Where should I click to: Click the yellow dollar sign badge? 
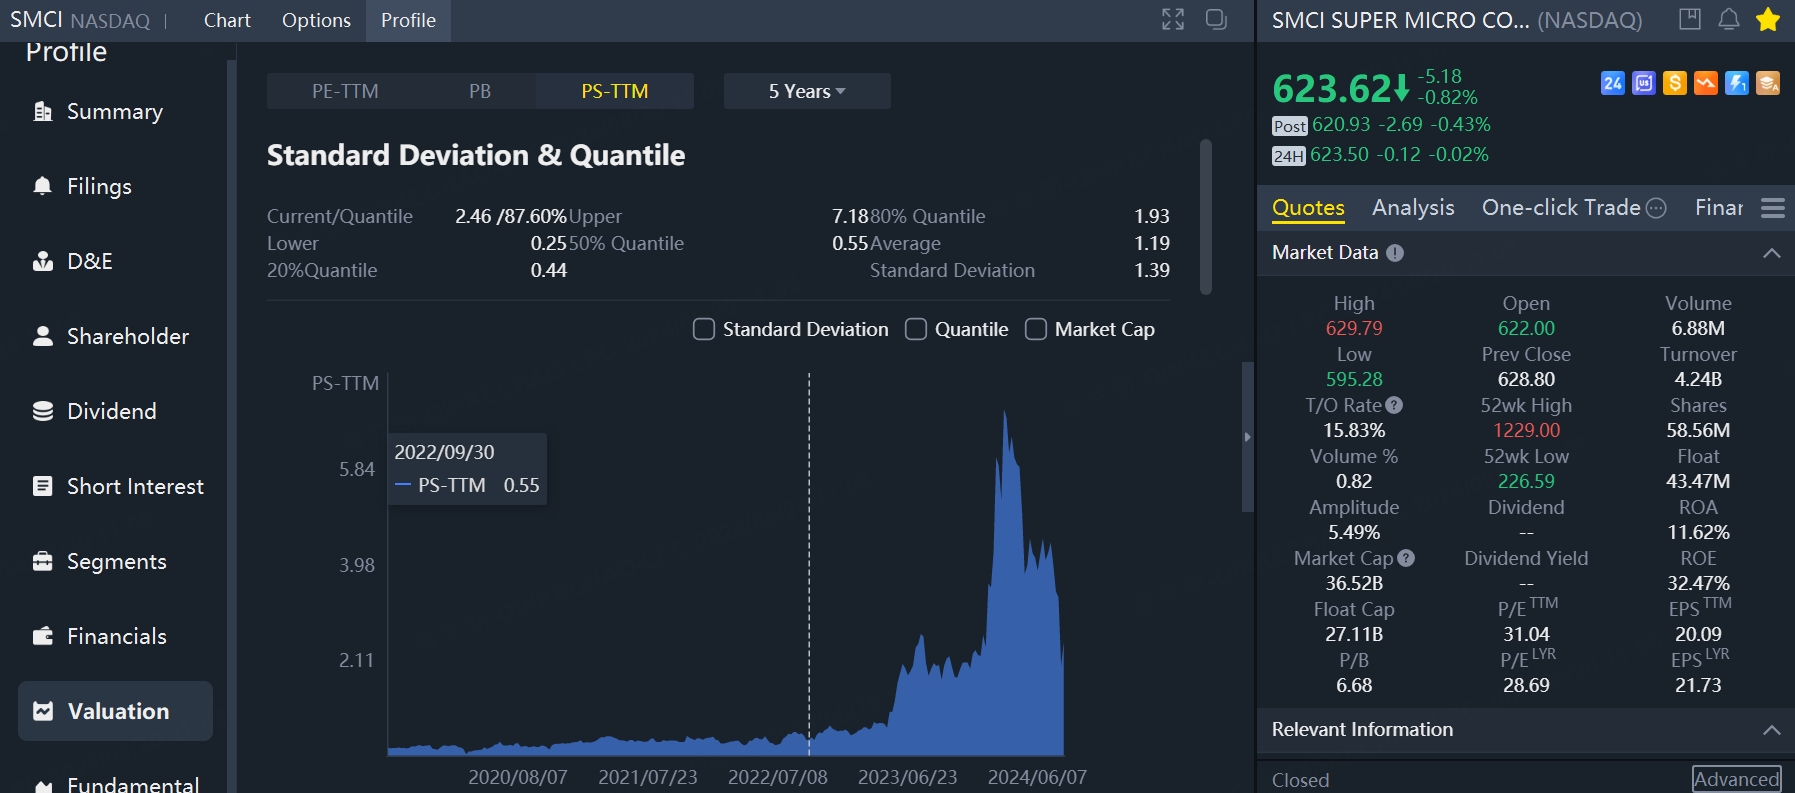[1675, 83]
